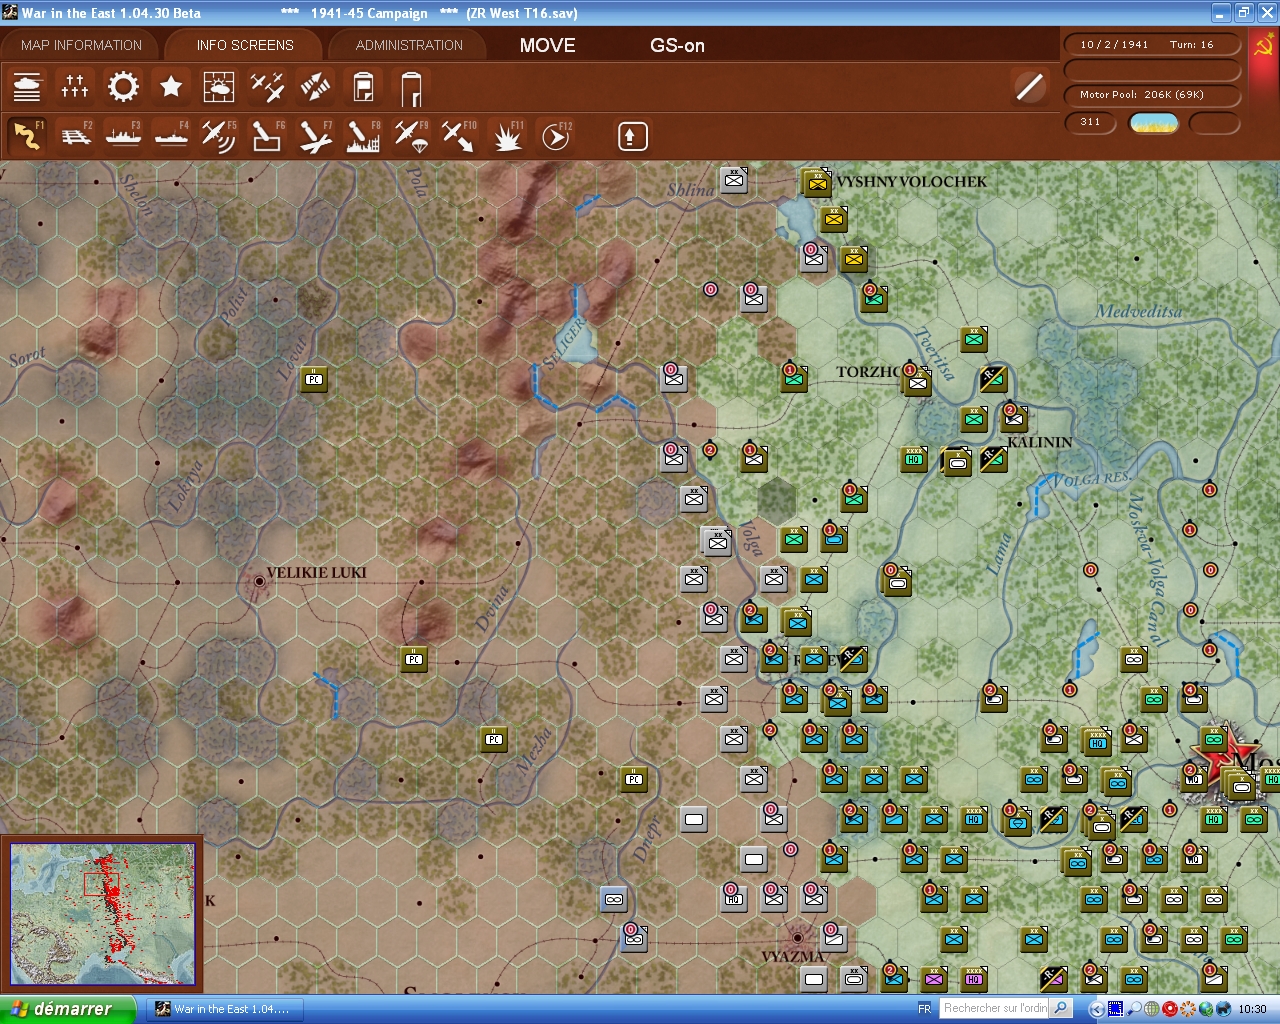Click the diagonal slash round button
Screen dimensions: 1280x1024
(1029, 87)
